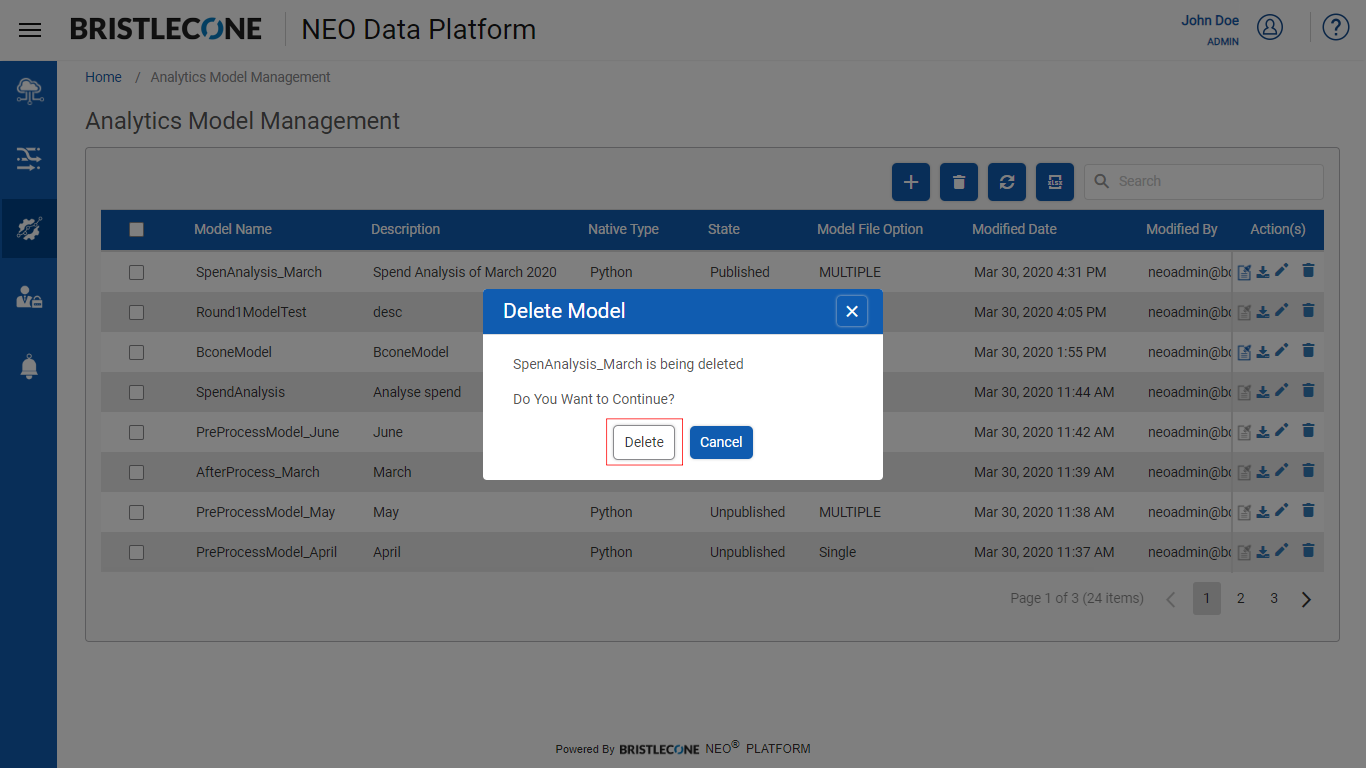Screen dimensions: 1366x768
Task: Open the user access lock sidebar icon
Action: [x=29, y=296]
